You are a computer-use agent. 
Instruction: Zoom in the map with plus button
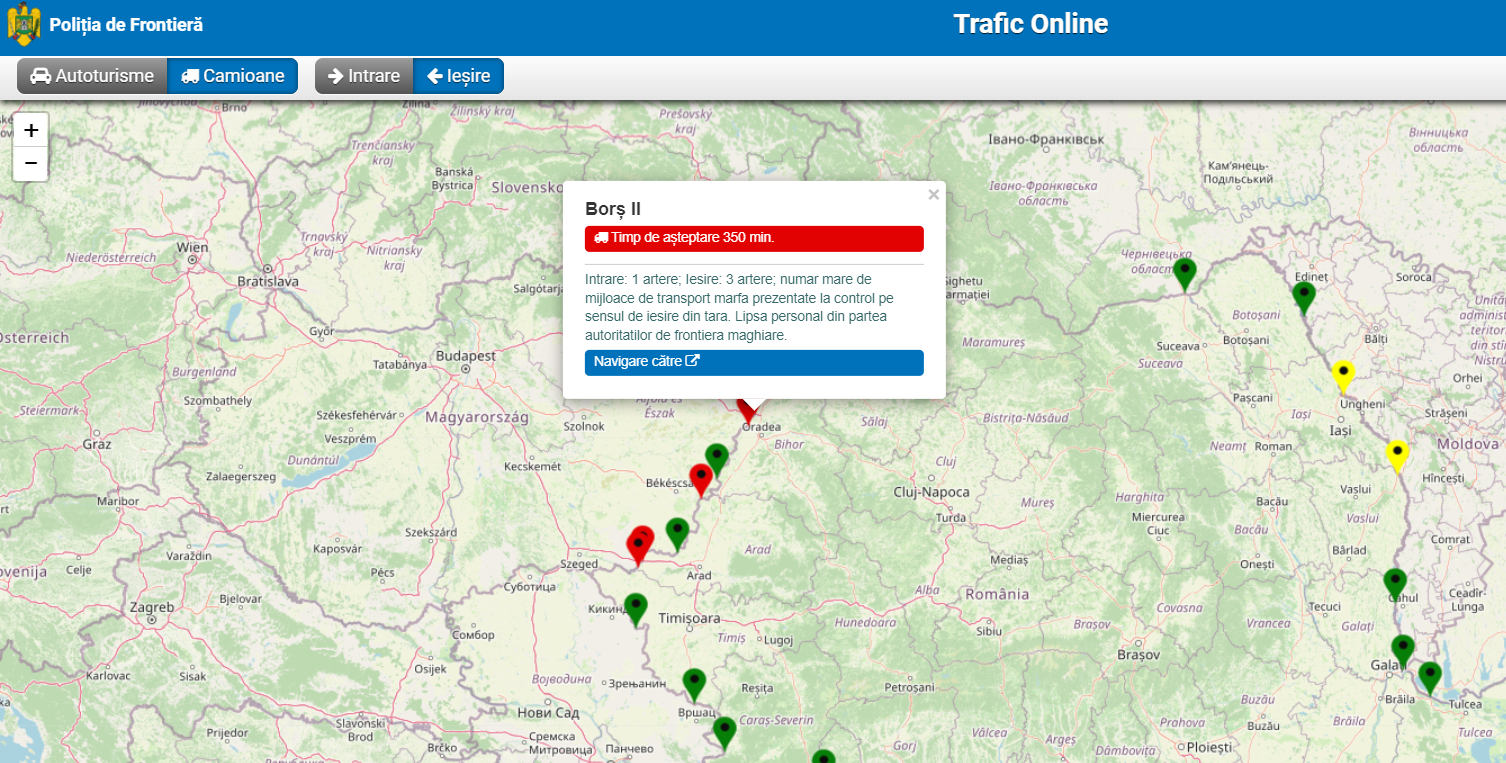click(x=31, y=130)
